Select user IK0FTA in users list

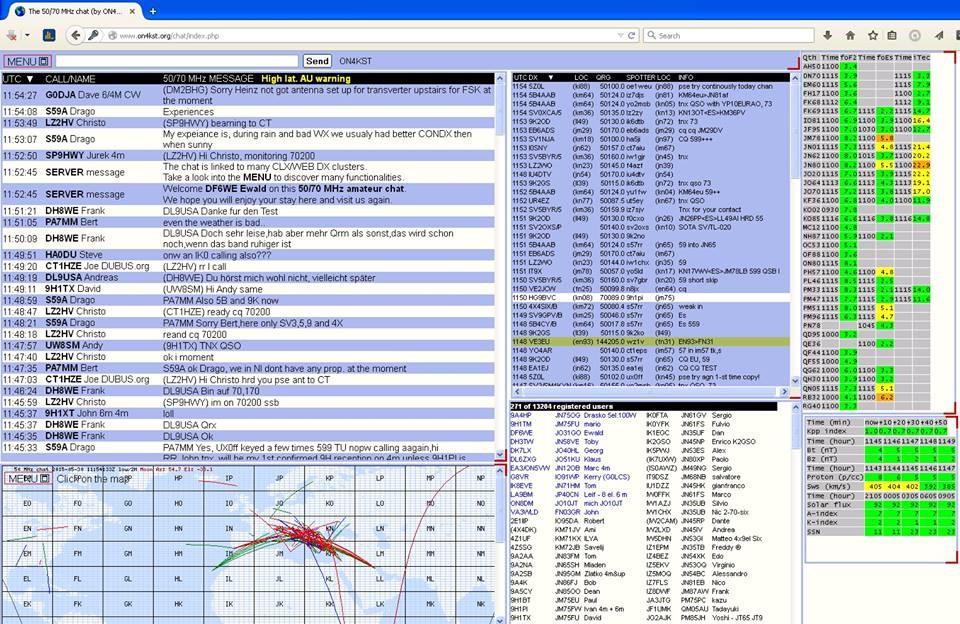tap(657, 415)
